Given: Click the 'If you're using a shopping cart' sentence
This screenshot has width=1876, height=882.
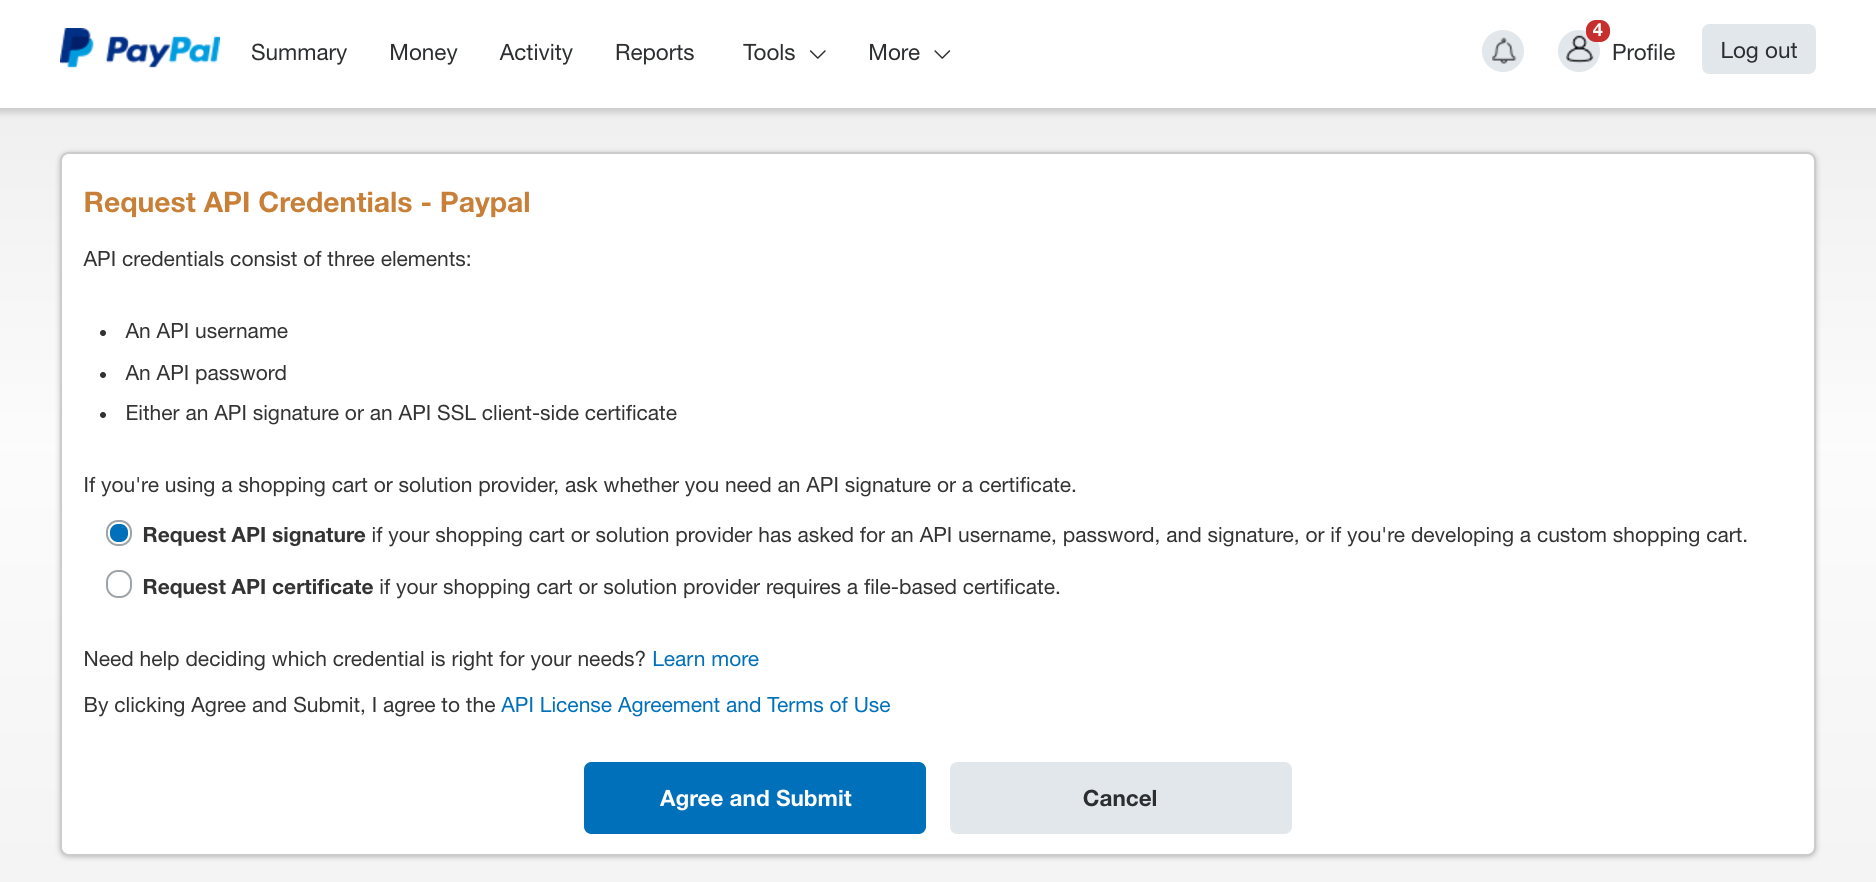Looking at the screenshot, I should [x=580, y=485].
